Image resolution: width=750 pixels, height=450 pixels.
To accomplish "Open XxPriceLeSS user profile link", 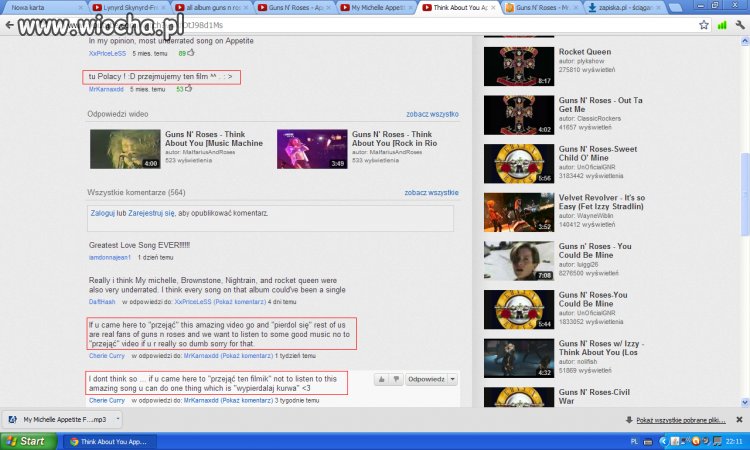I will (108, 54).
